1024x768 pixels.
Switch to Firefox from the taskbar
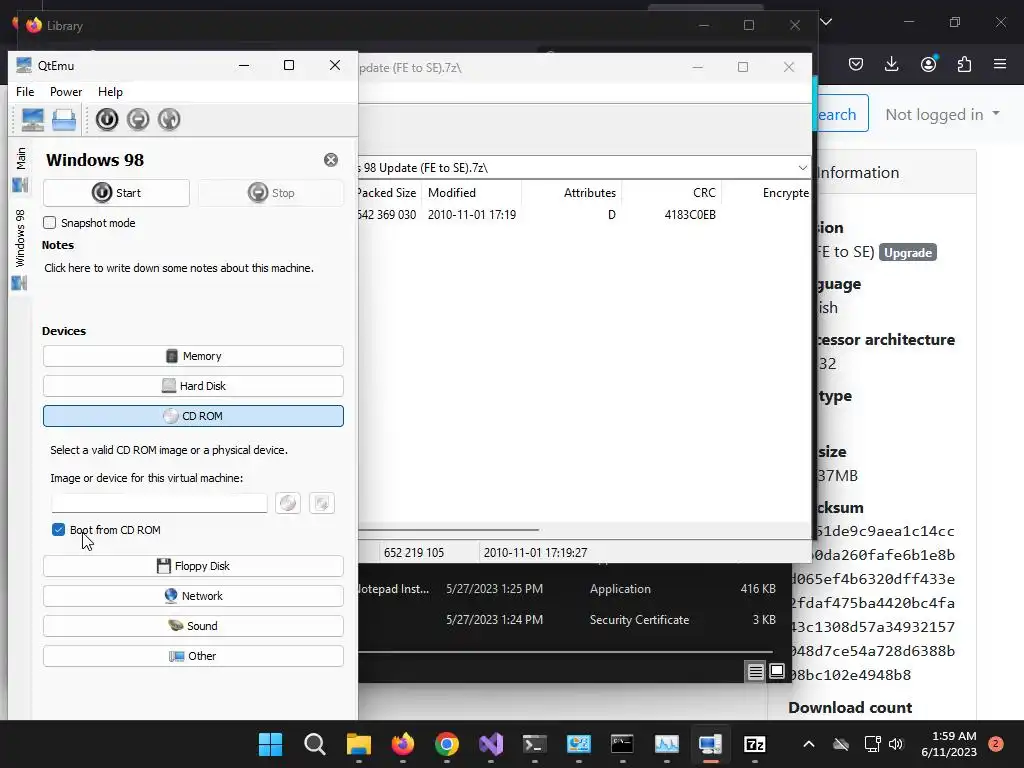403,744
